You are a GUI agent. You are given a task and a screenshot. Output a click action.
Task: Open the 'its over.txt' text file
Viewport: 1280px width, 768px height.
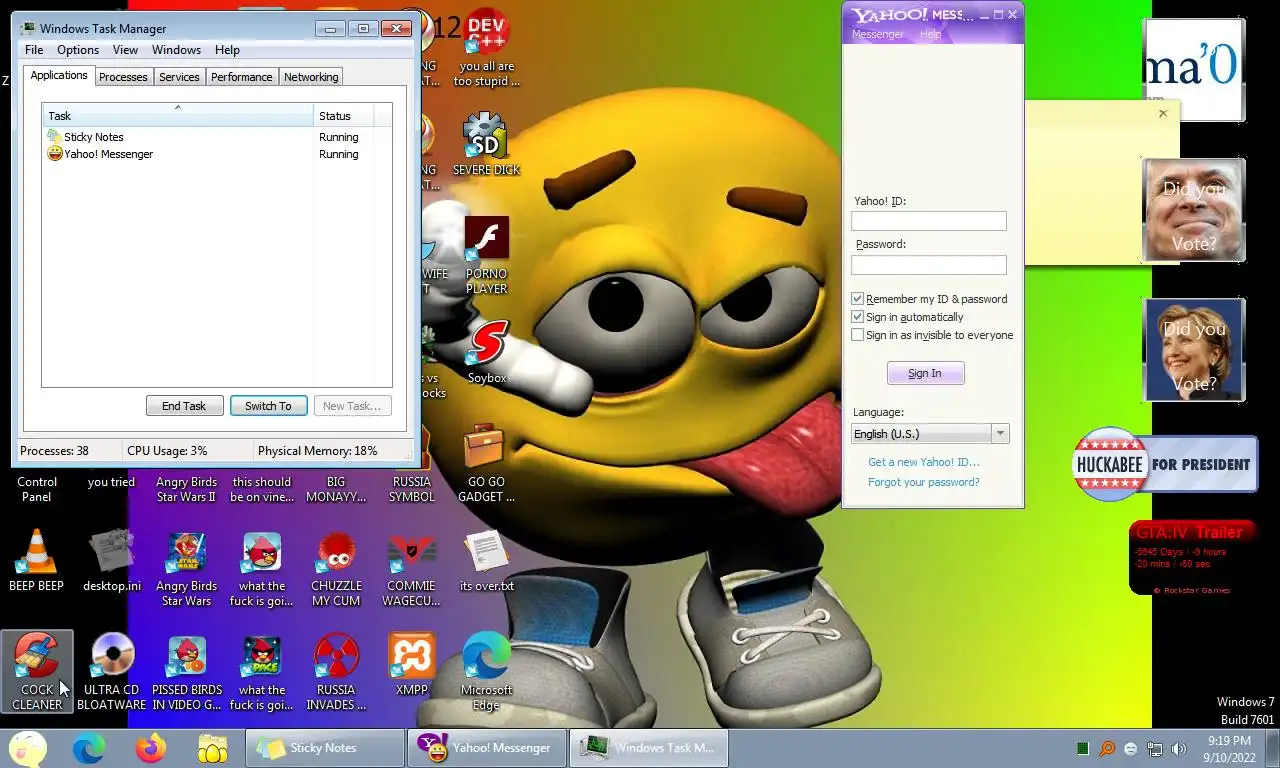486,560
